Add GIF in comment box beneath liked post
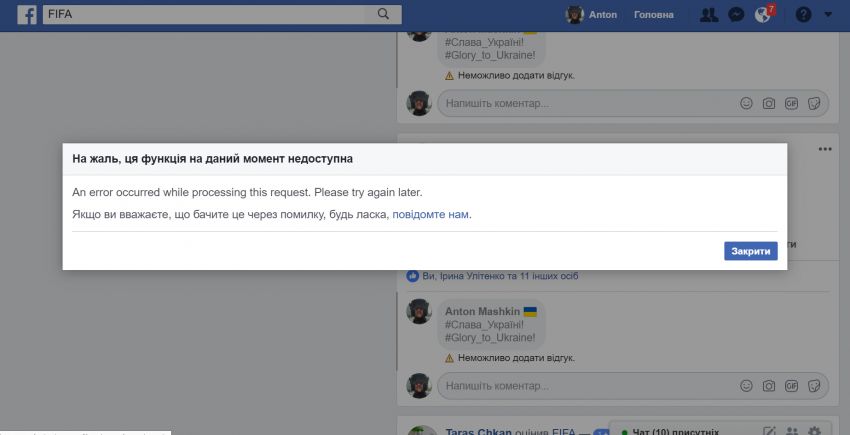The image size is (850, 435). pos(791,386)
